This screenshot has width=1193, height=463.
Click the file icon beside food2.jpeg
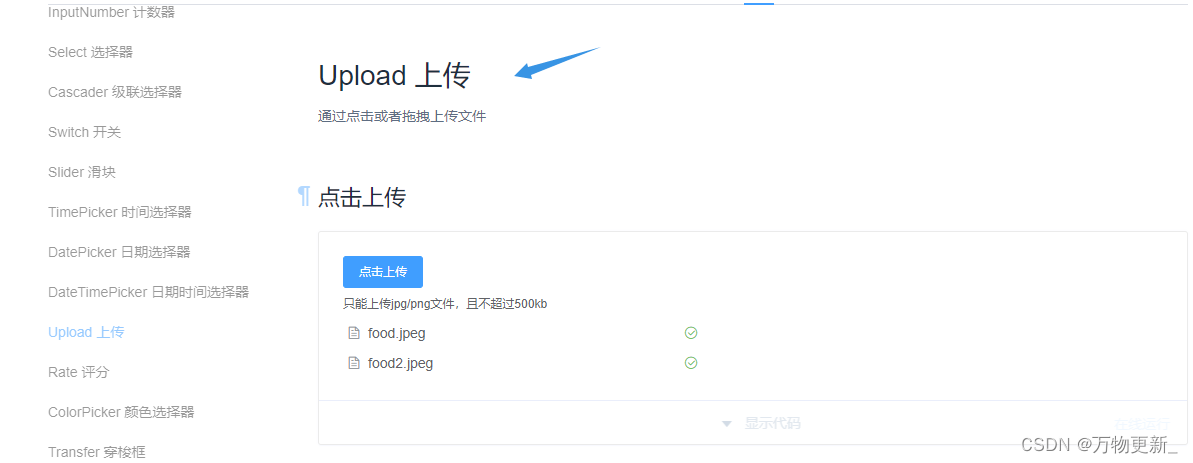353,363
